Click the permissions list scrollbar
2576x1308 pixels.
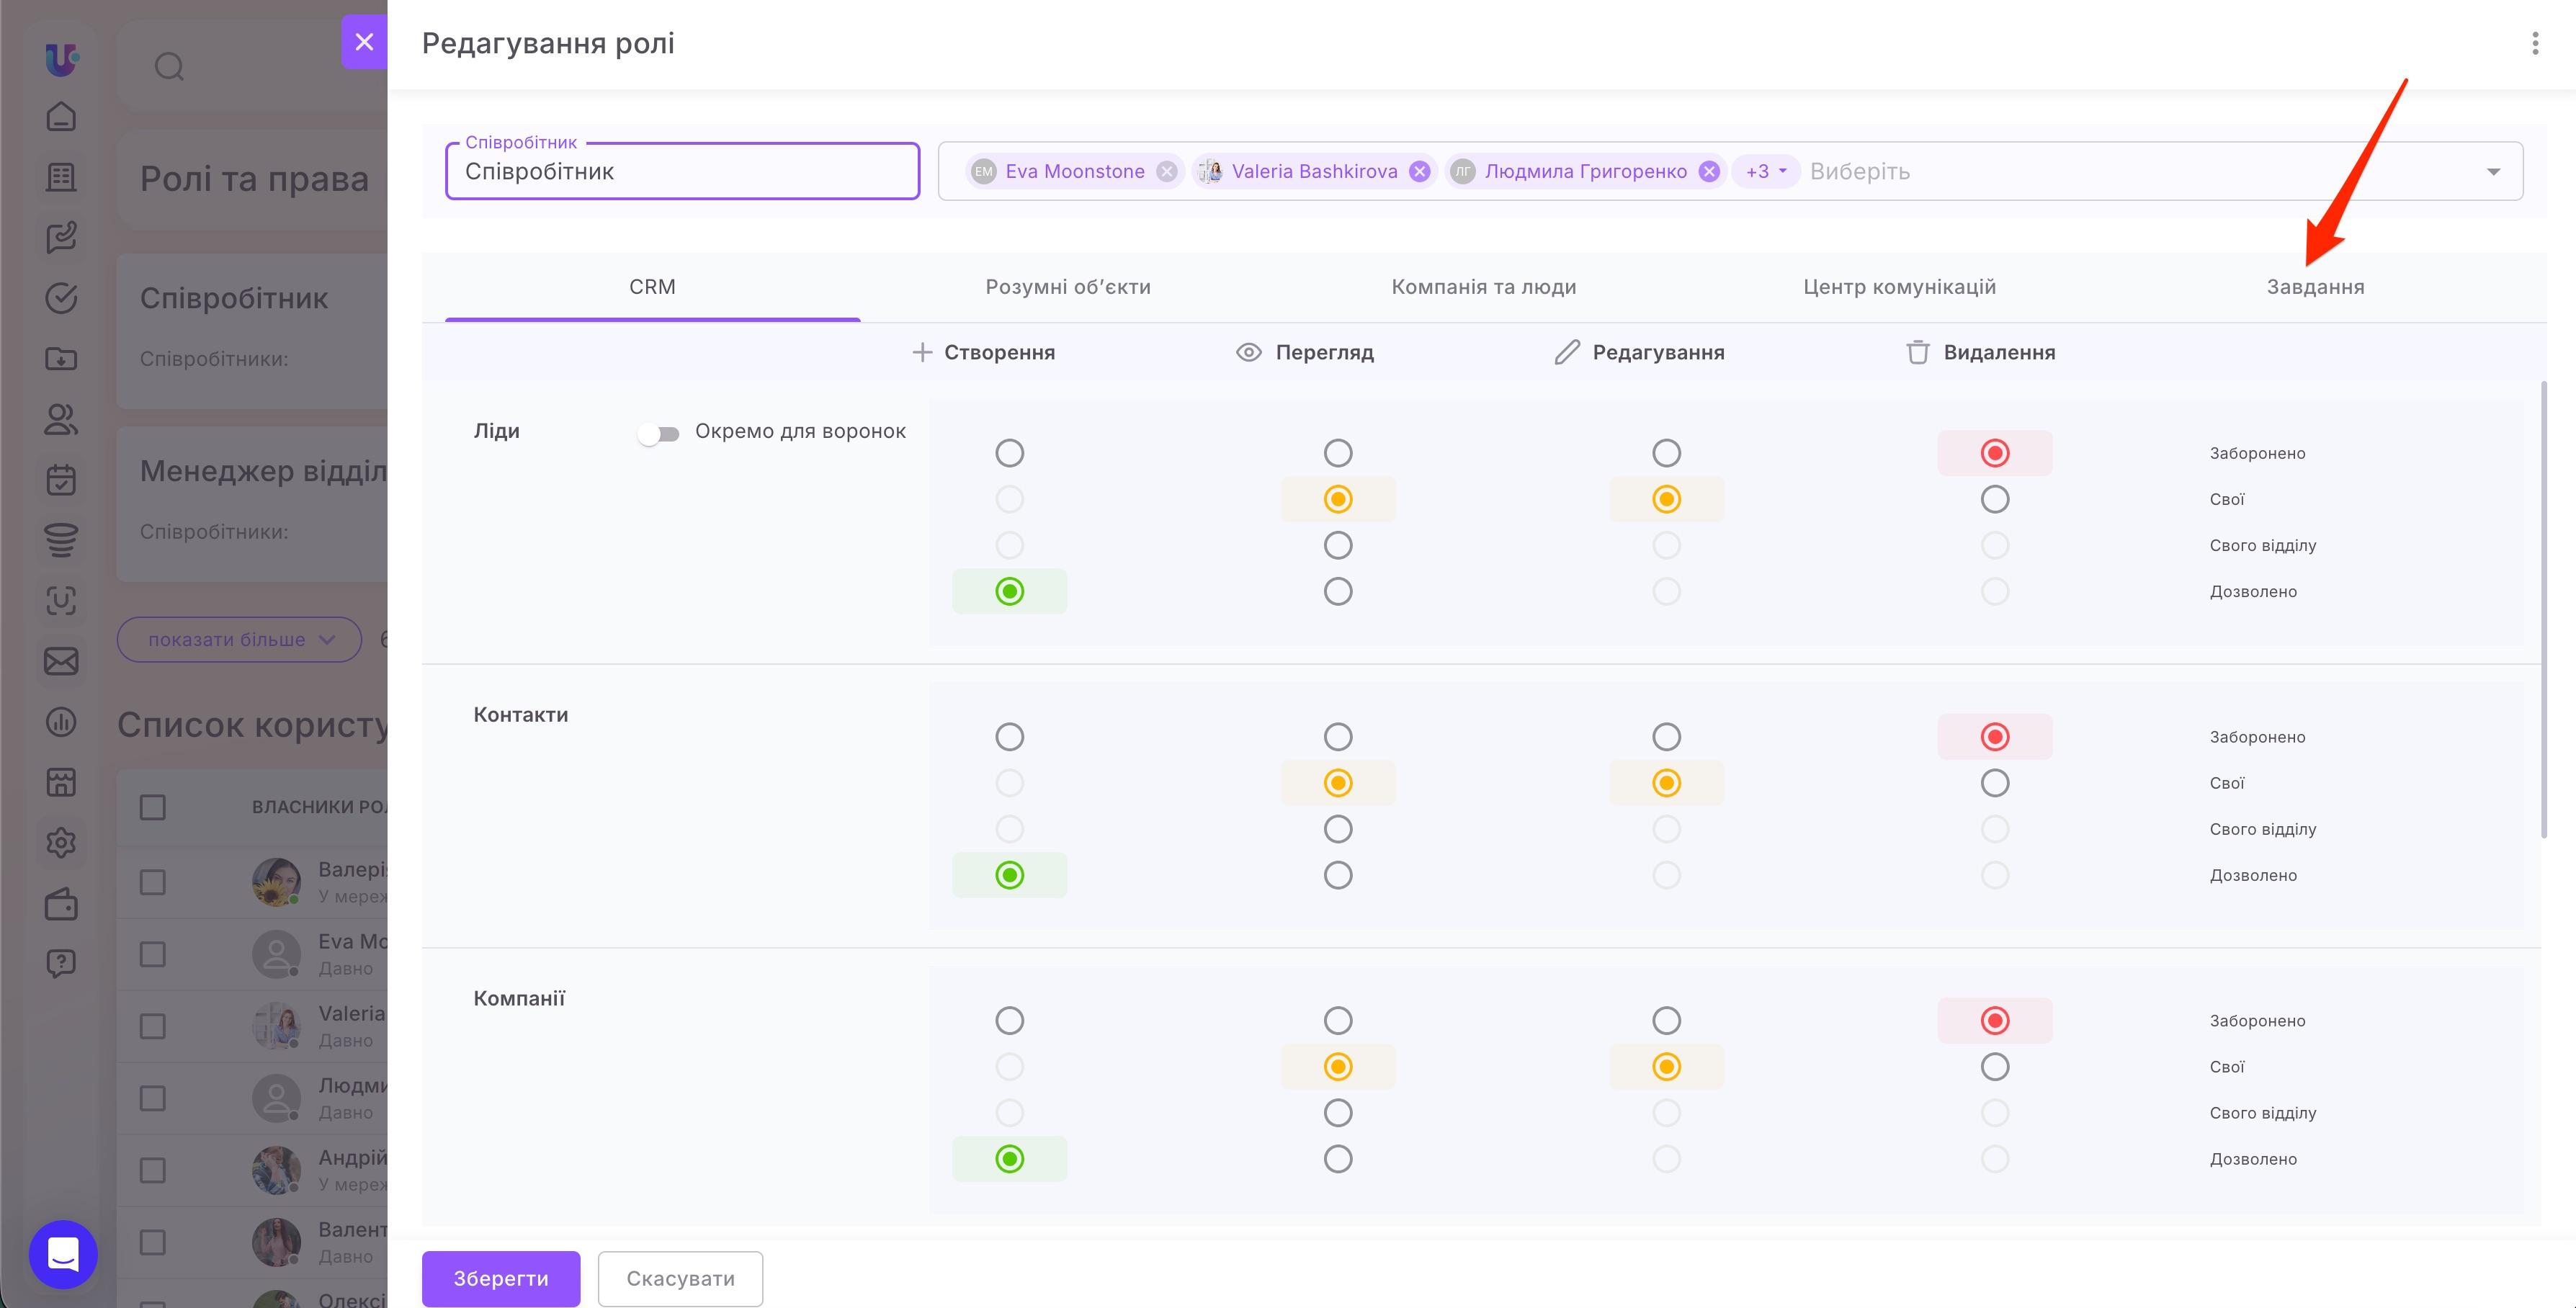(x=2544, y=609)
